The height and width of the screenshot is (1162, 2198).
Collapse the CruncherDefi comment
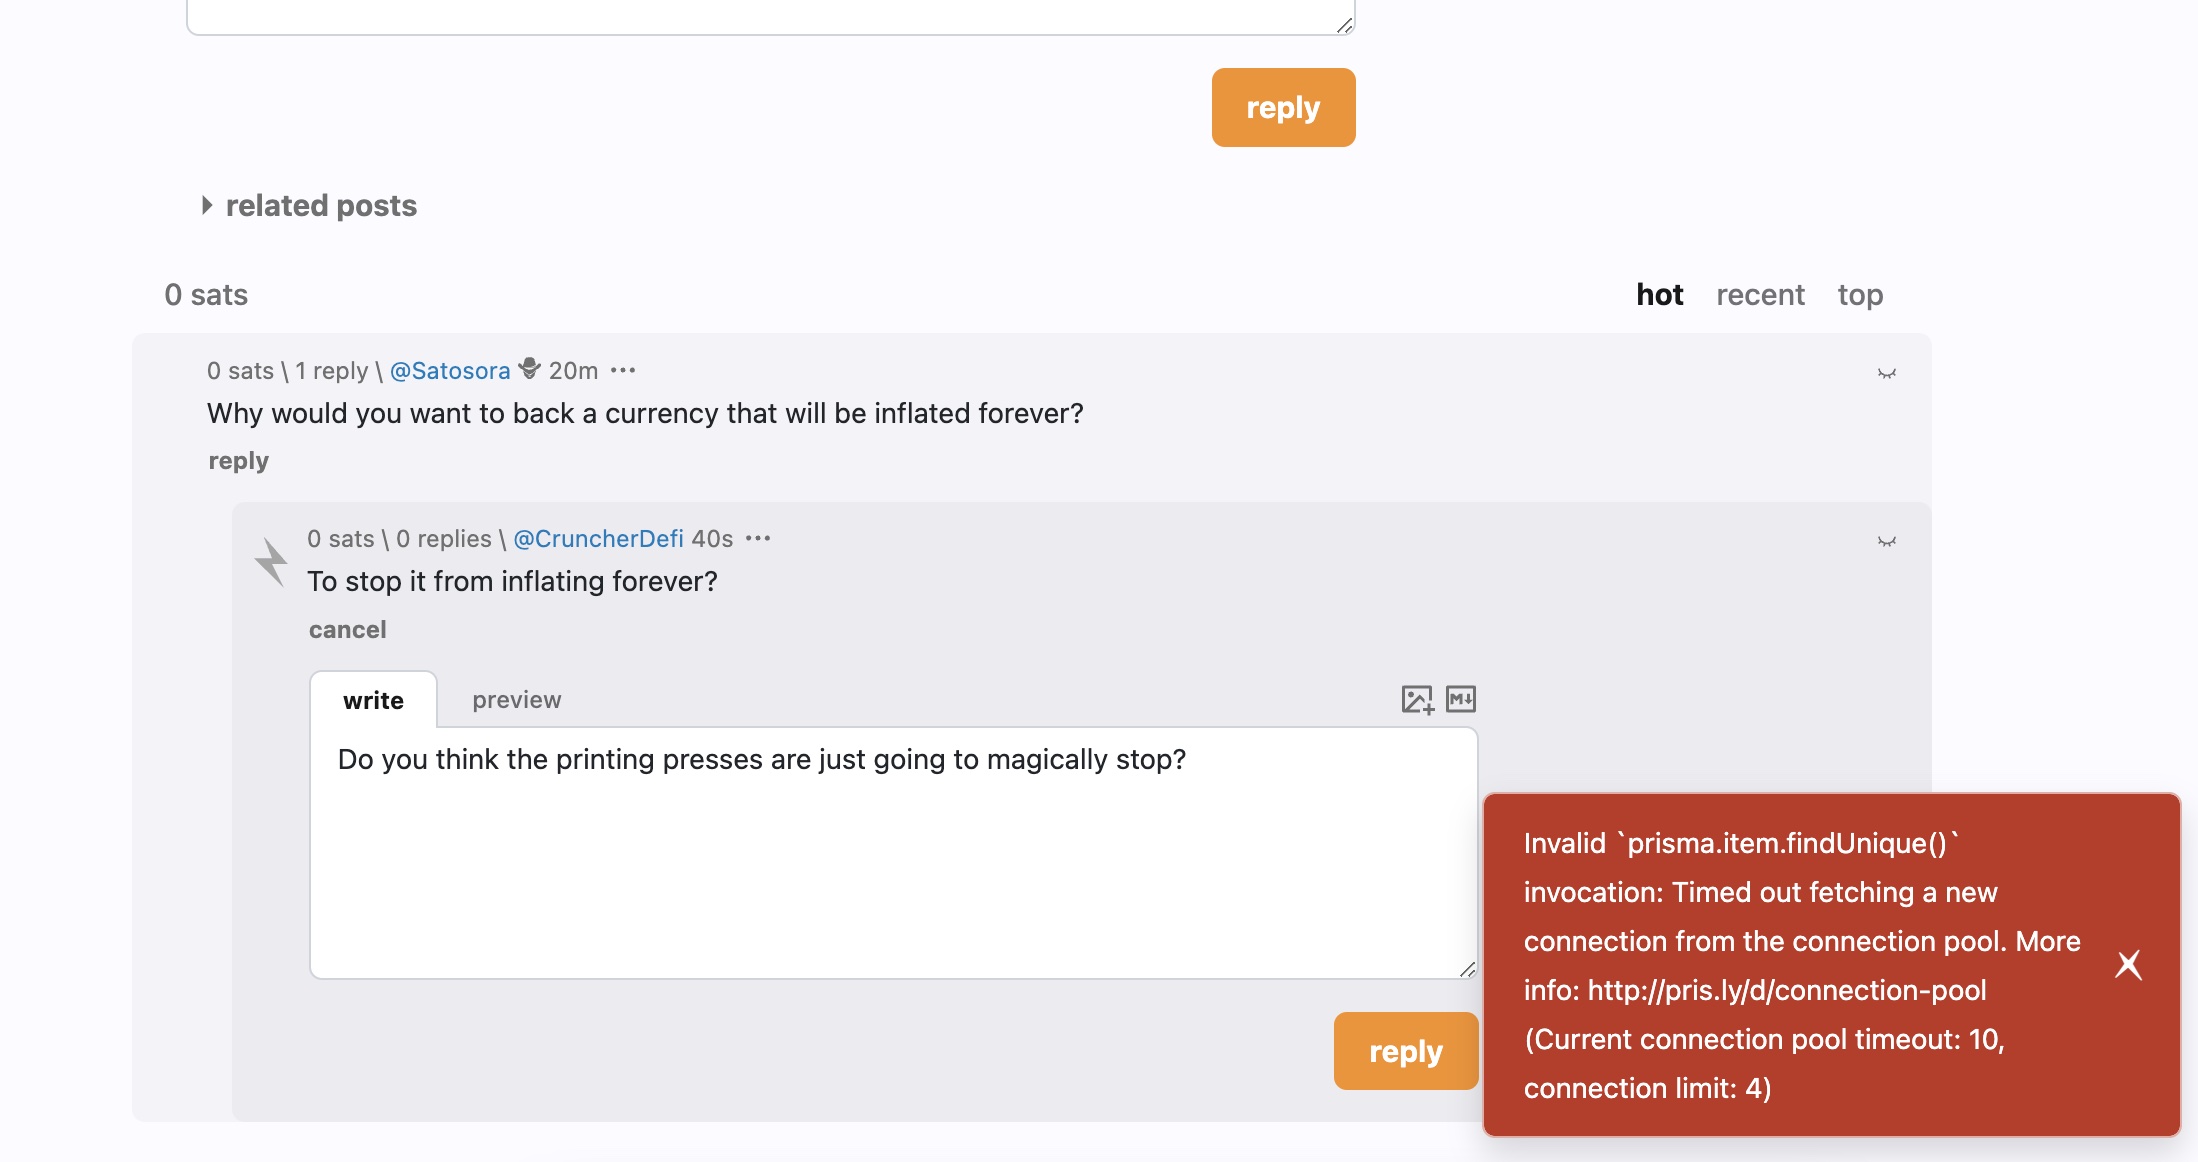[x=1887, y=541]
